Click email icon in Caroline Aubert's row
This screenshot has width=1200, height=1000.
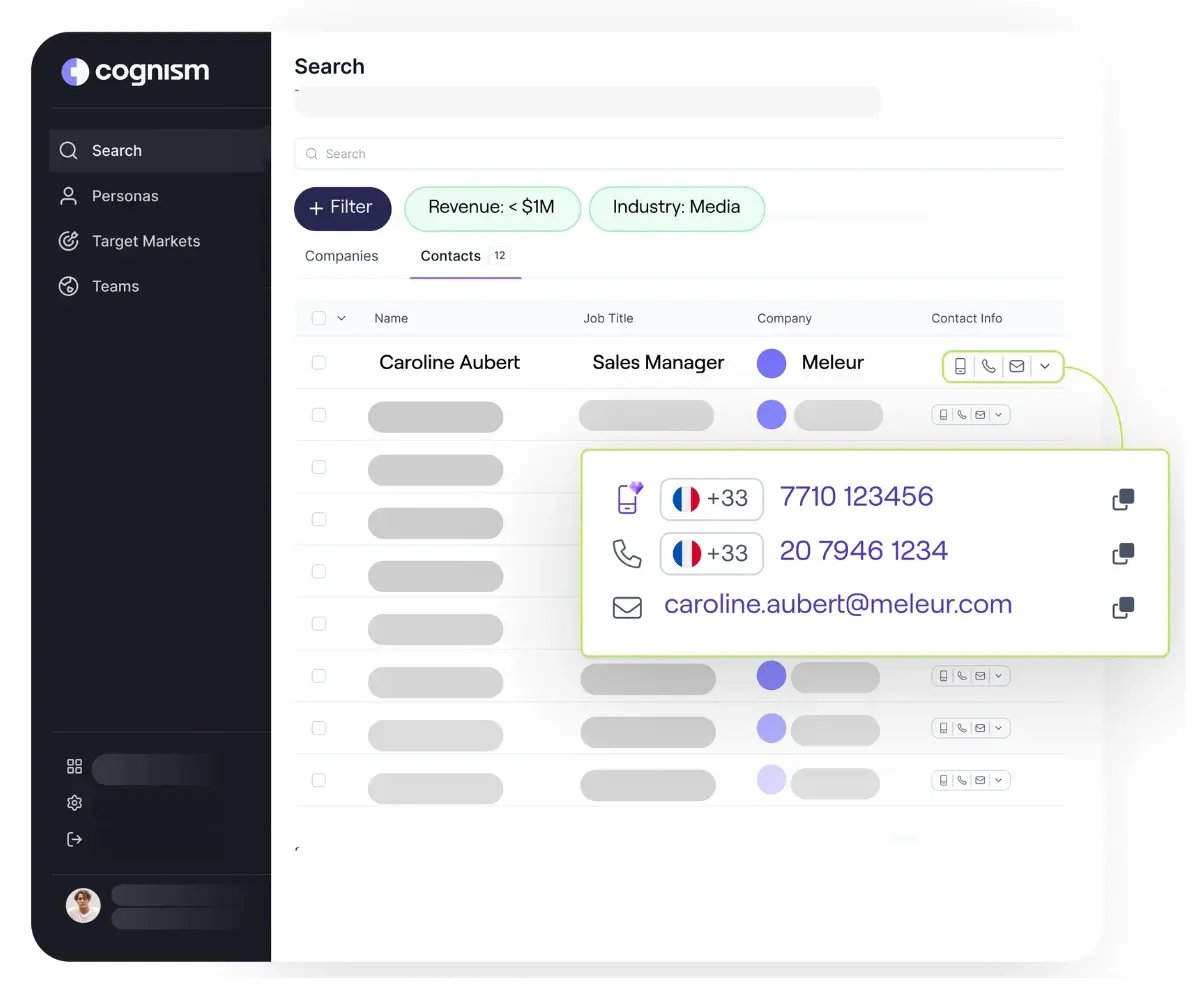point(1017,367)
